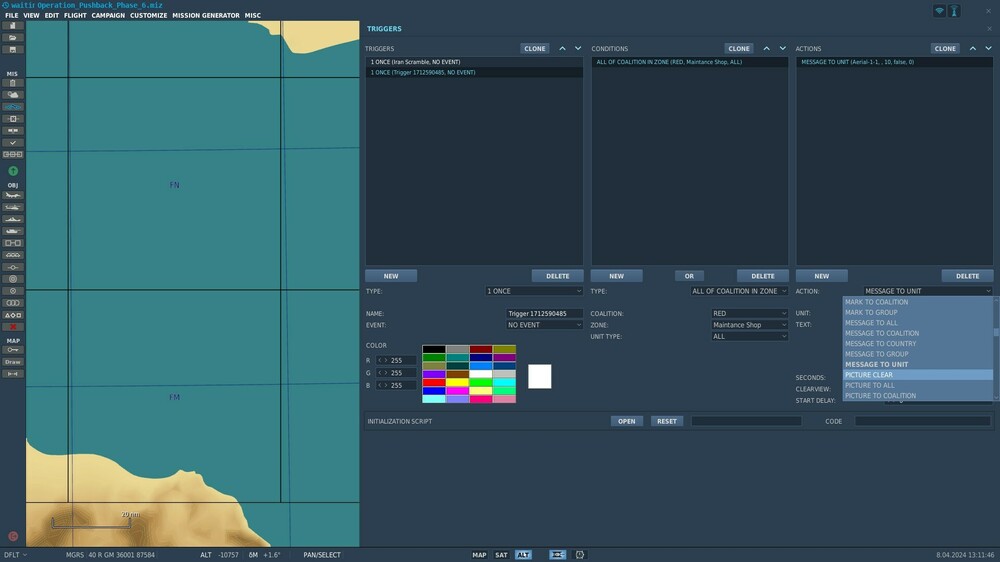Open the DFLT dropdown in status bar

click(x=15, y=555)
